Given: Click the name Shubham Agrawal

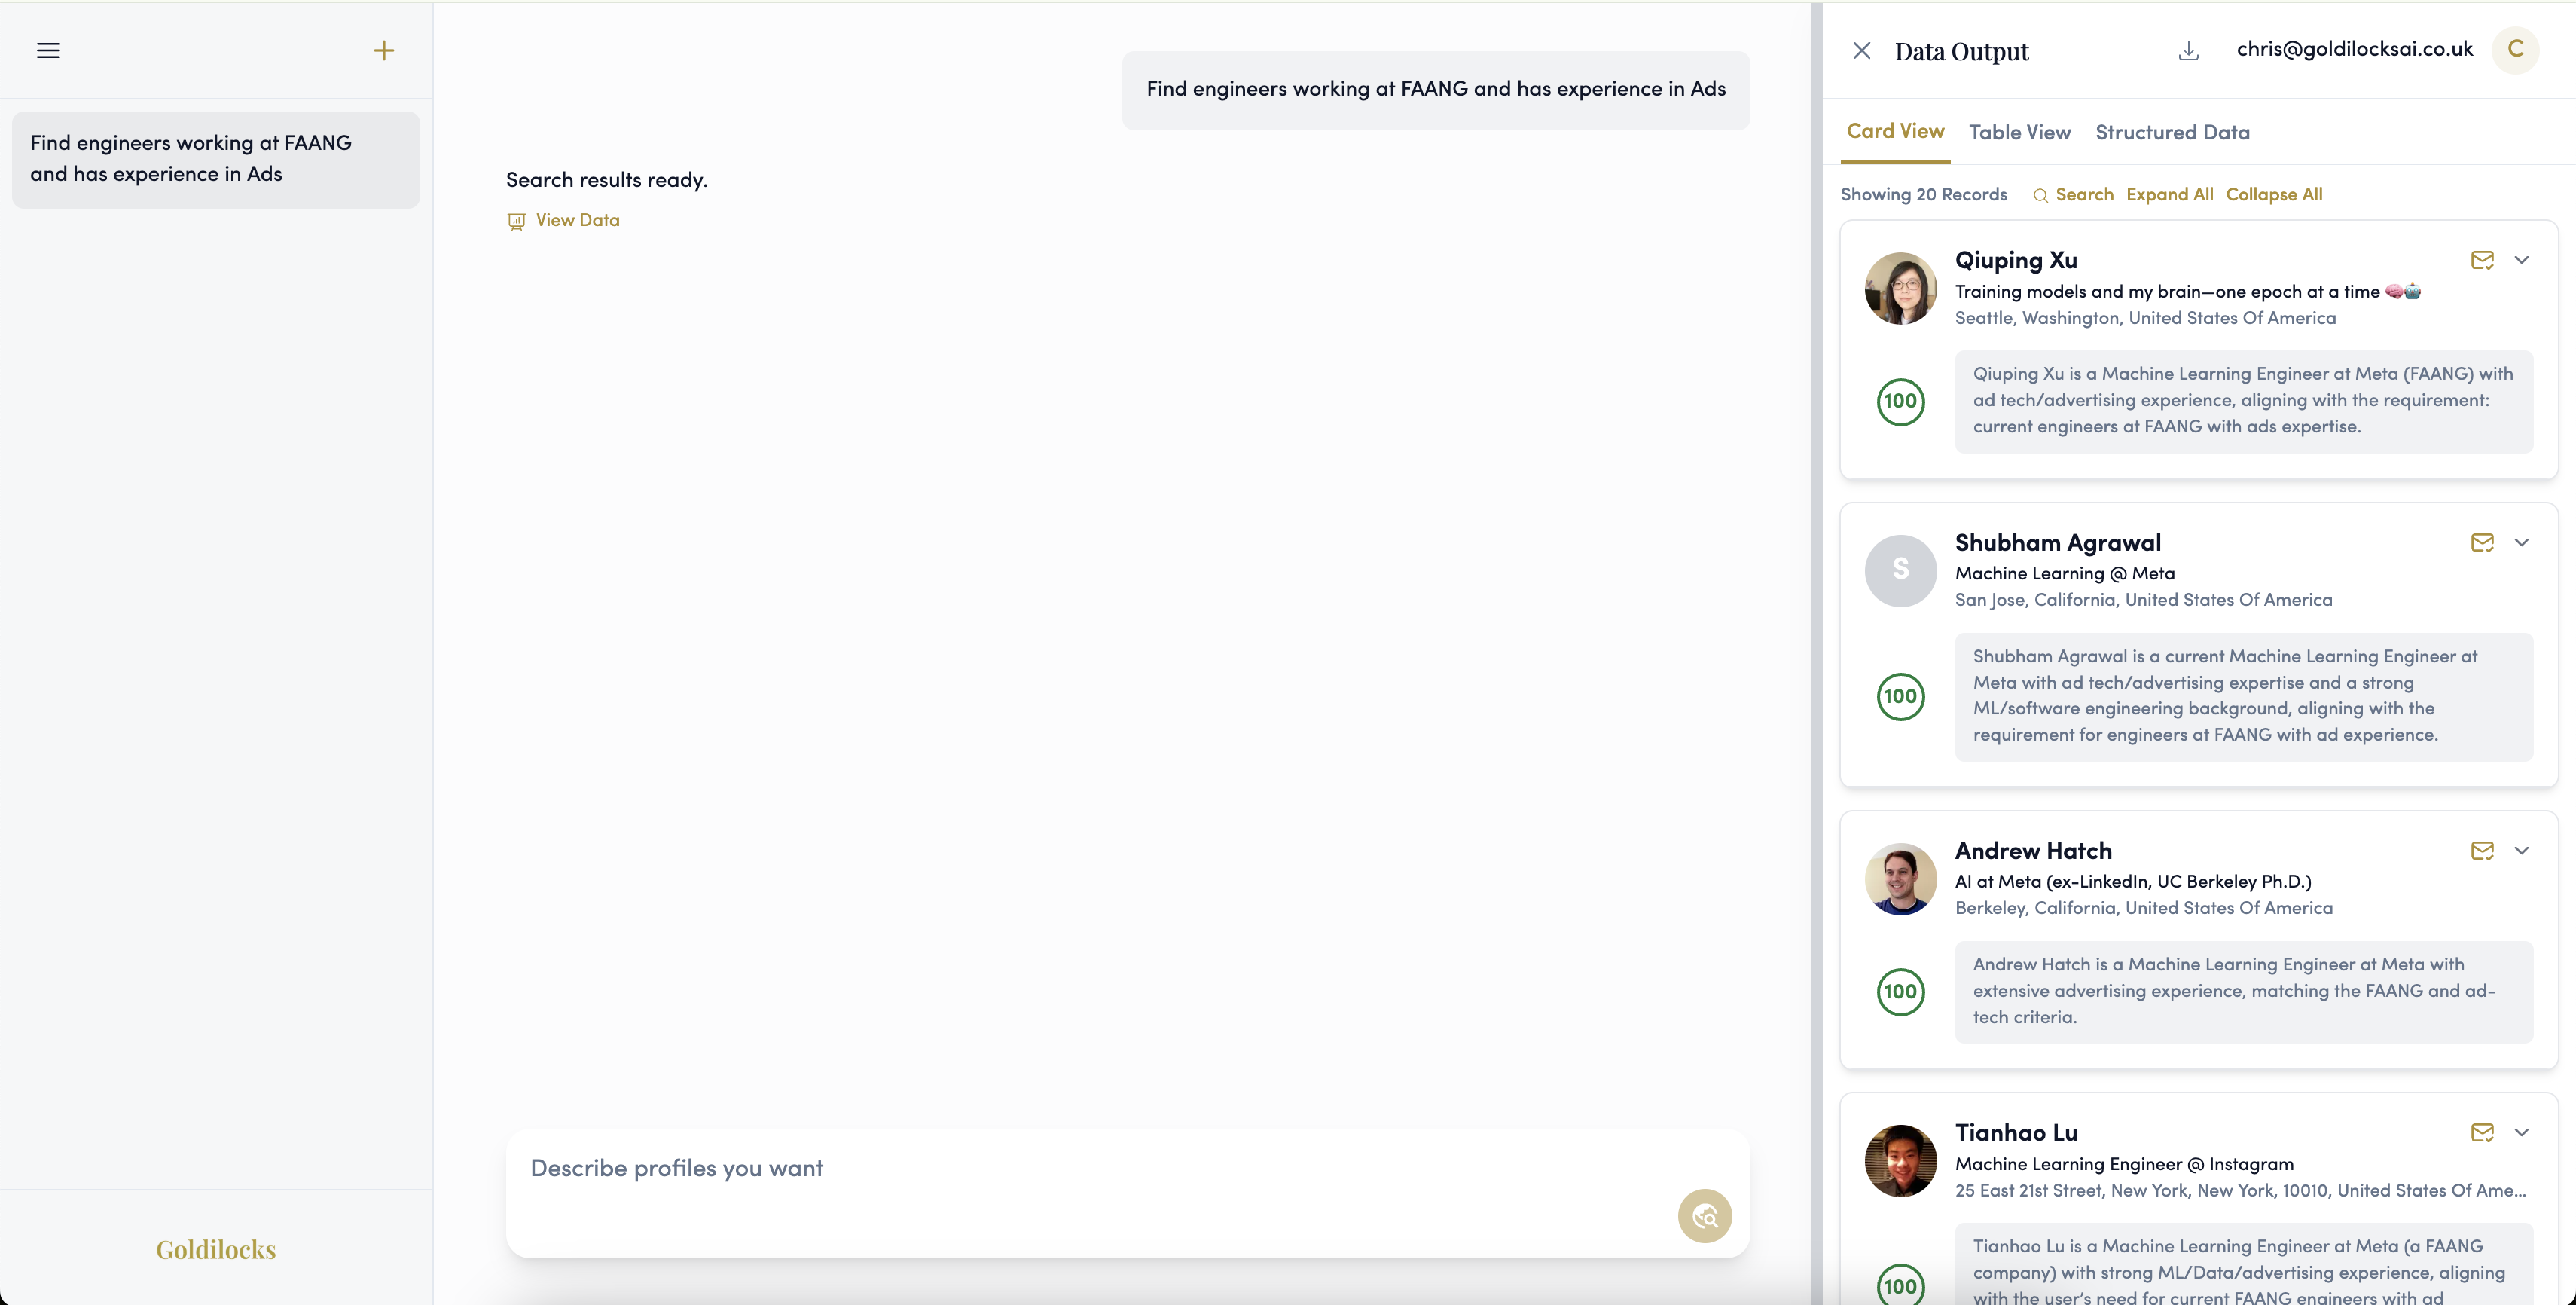Looking at the screenshot, I should coord(2057,542).
